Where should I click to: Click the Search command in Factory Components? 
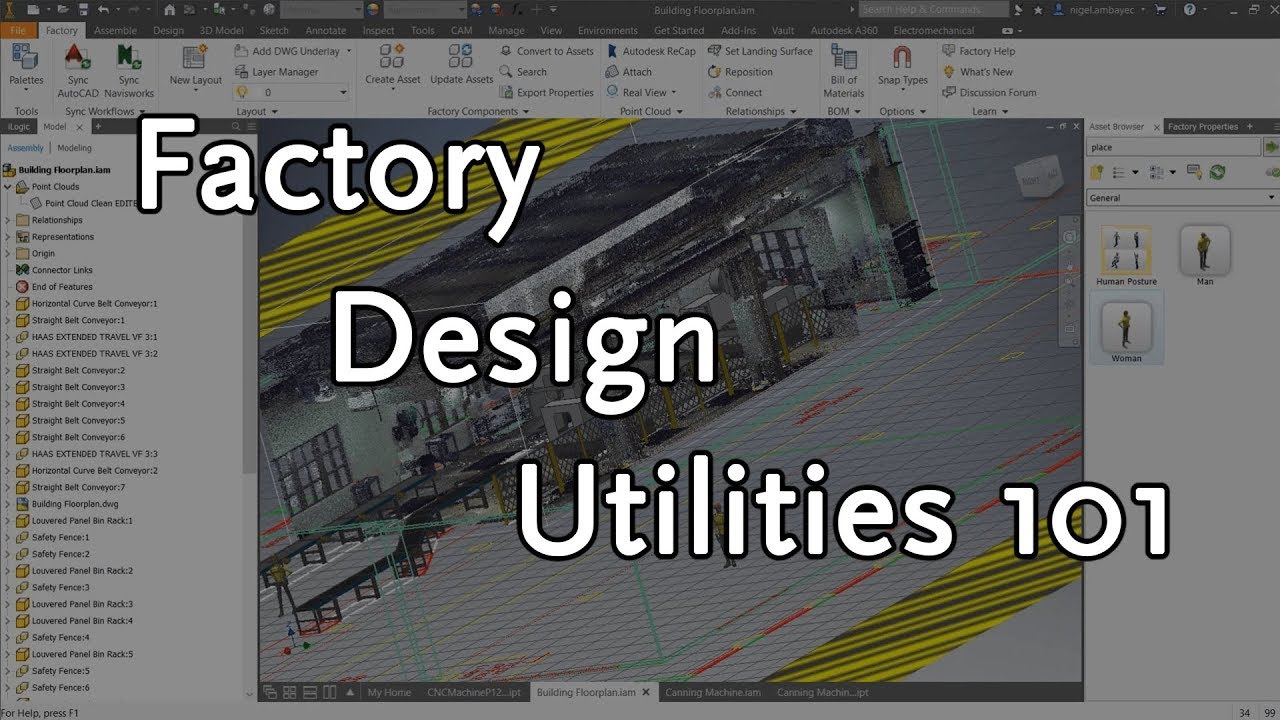click(523, 72)
